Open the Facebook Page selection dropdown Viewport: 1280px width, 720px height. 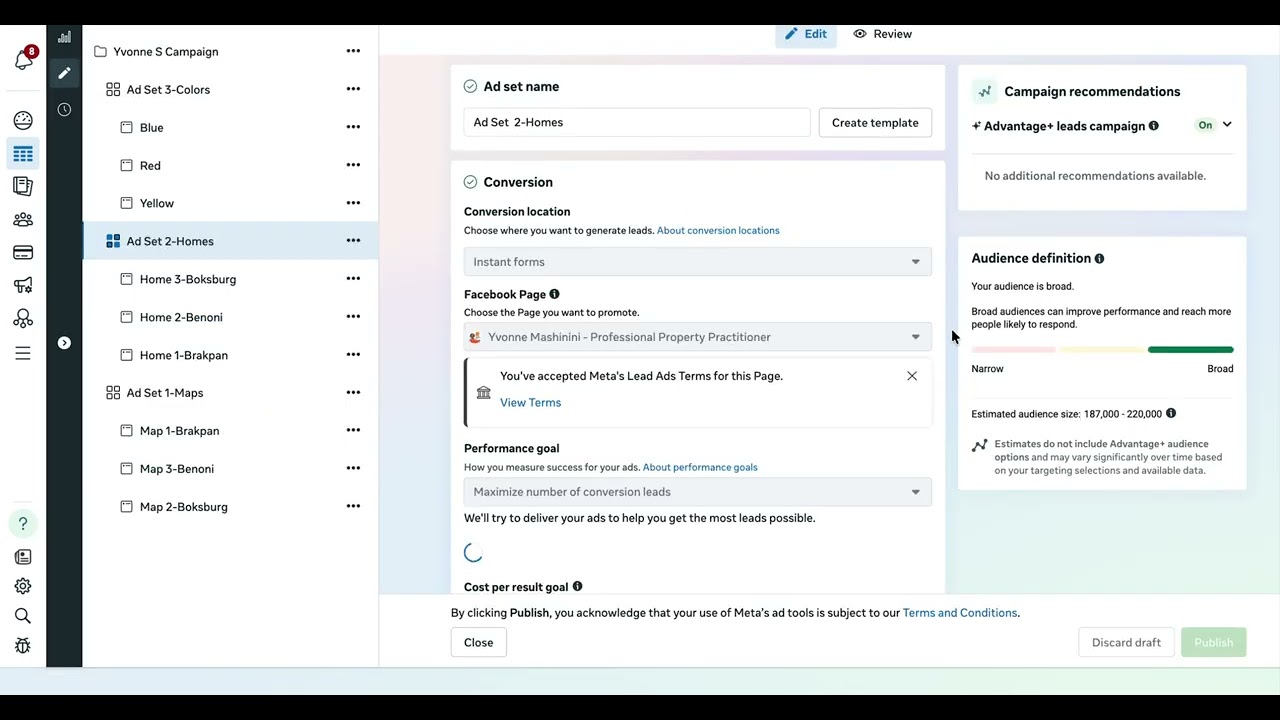click(x=698, y=337)
